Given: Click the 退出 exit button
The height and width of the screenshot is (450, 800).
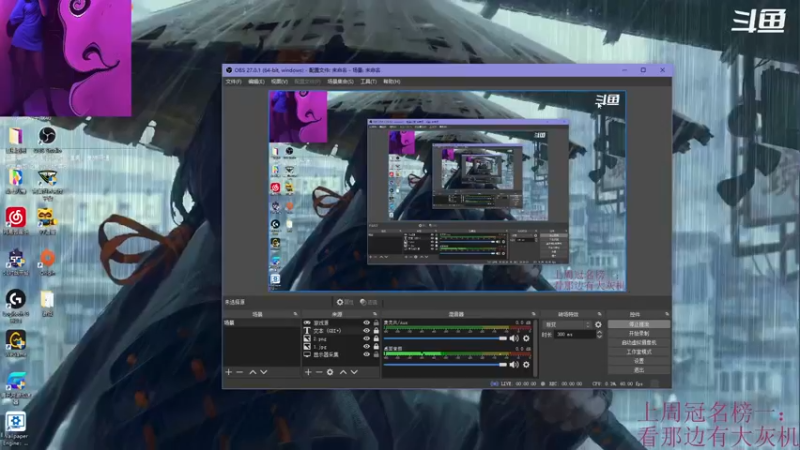Looking at the screenshot, I should pos(639,370).
